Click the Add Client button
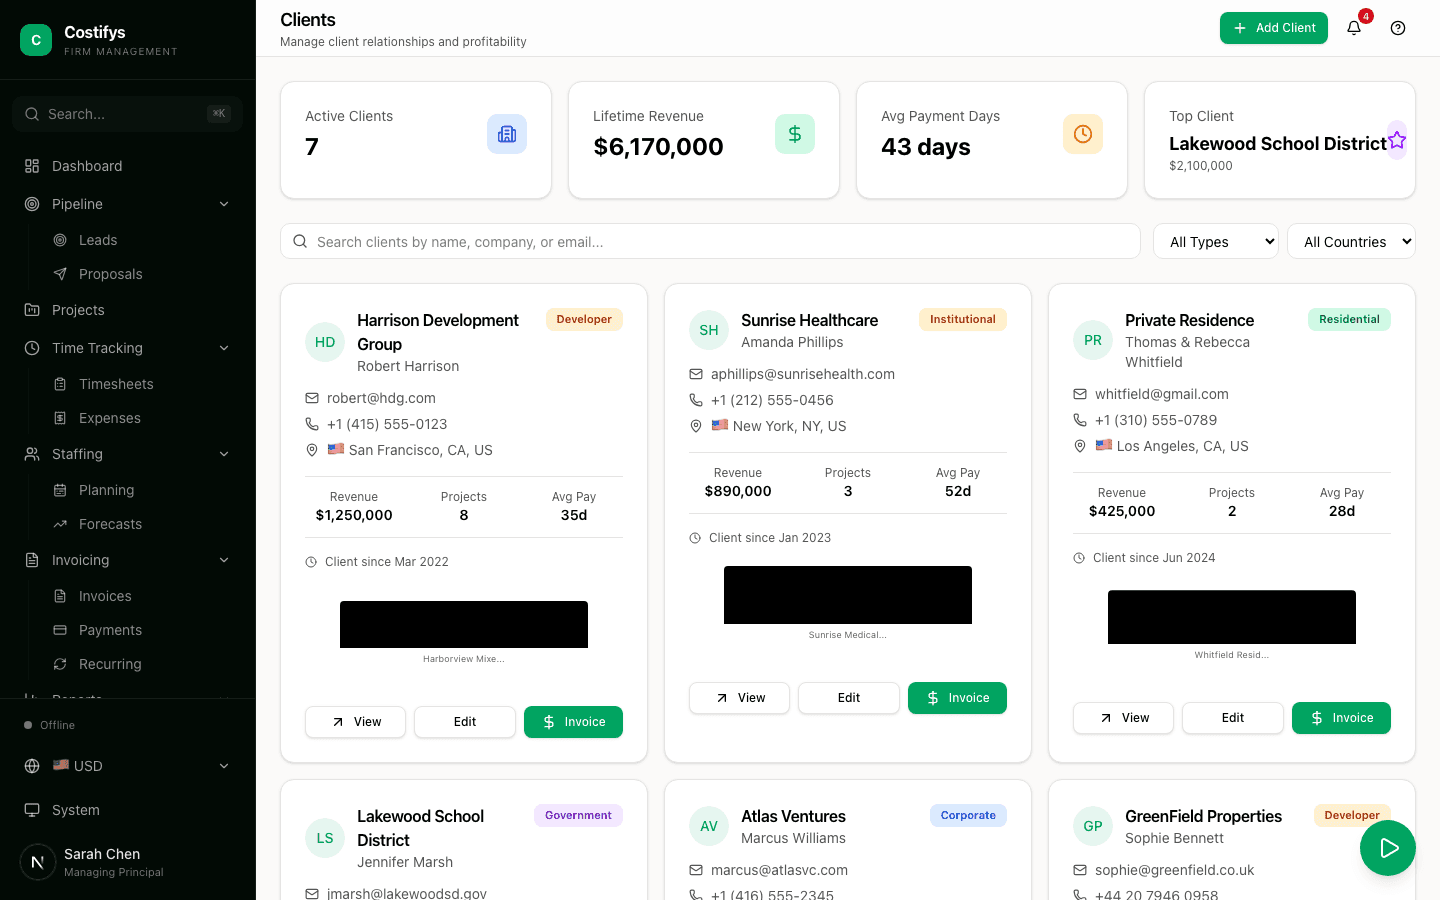 click(x=1273, y=28)
